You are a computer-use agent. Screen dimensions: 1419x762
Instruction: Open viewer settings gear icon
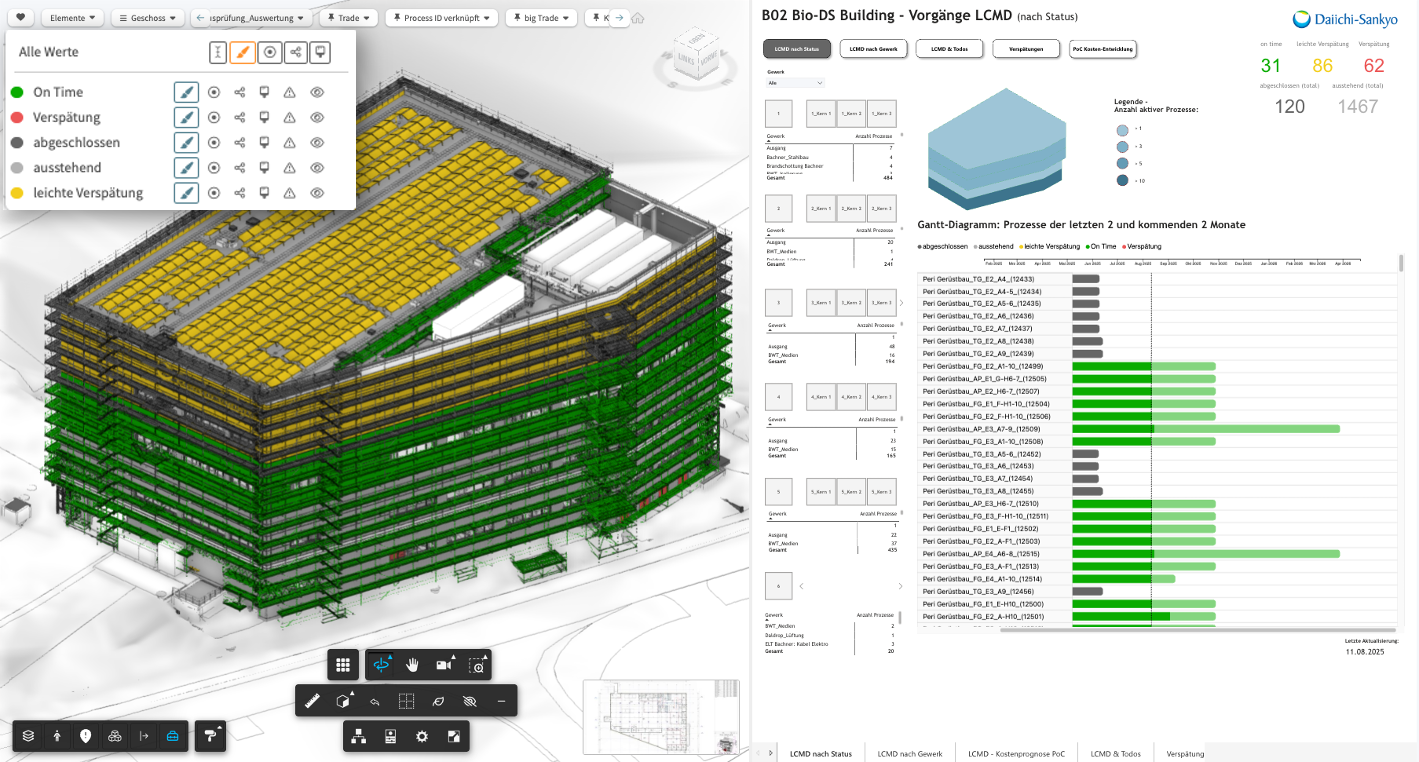click(x=422, y=737)
